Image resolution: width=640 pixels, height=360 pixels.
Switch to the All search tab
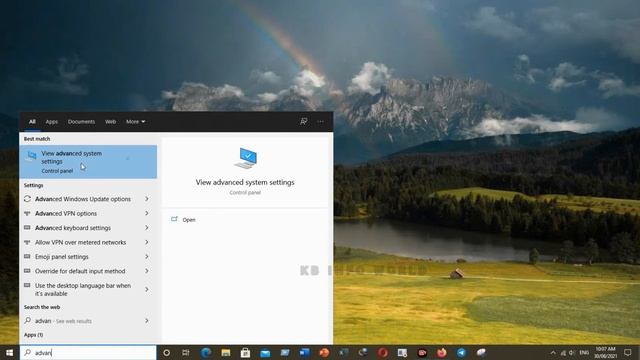tap(32, 122)
